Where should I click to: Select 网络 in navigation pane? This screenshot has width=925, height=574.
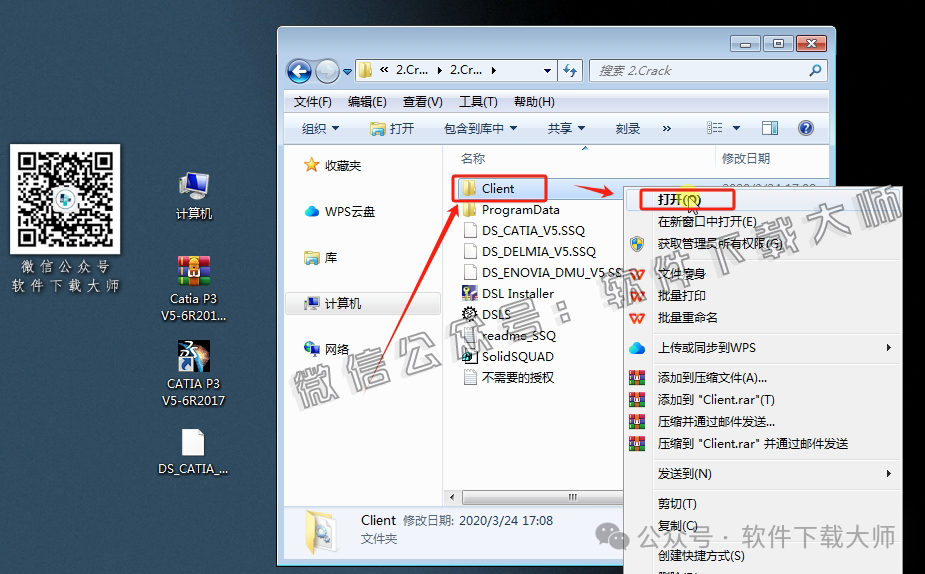(x=326, y=349)
